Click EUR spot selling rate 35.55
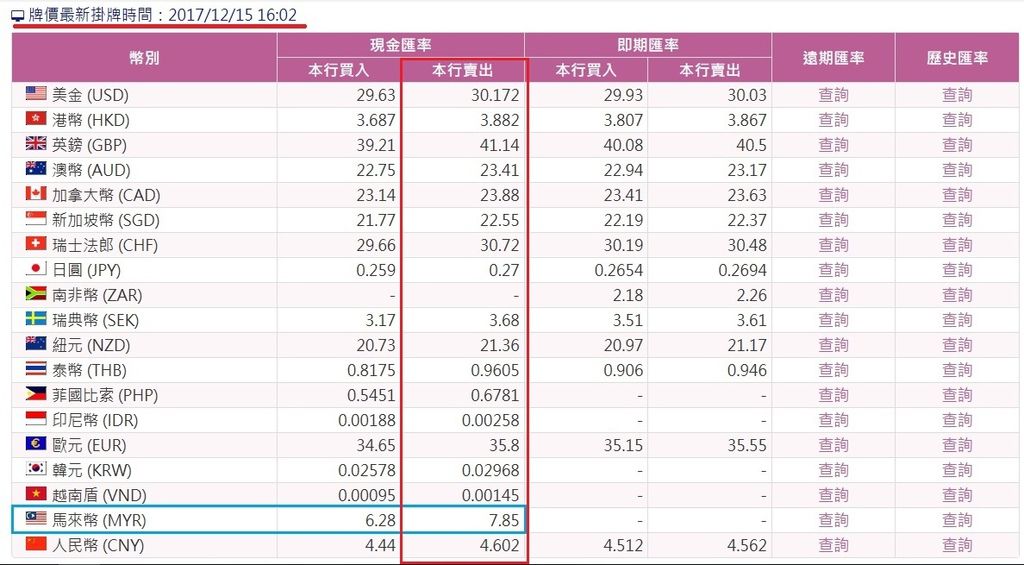 pos(747,445)
